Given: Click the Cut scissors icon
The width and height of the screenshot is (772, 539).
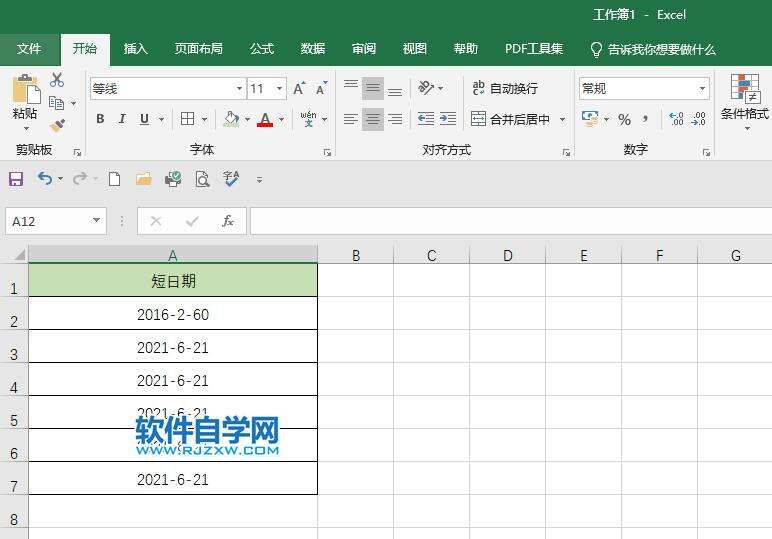Looking at the screenshot, I should tap(57, 80).
